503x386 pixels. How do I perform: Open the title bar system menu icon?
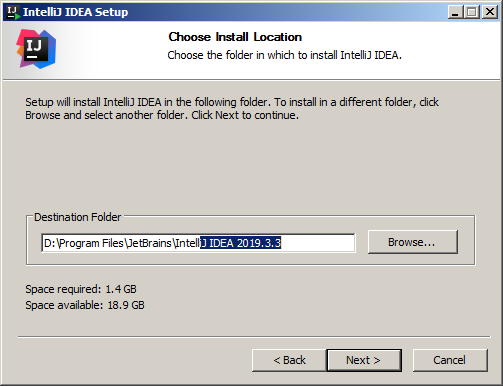13,12
